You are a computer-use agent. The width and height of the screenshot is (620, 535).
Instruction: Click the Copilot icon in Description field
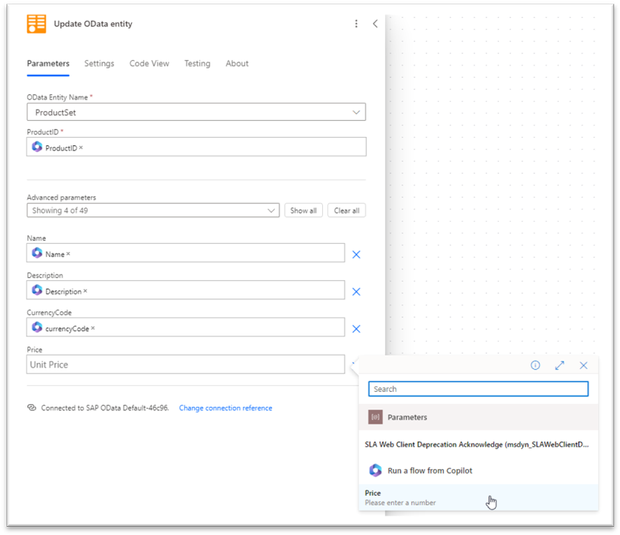37,290
